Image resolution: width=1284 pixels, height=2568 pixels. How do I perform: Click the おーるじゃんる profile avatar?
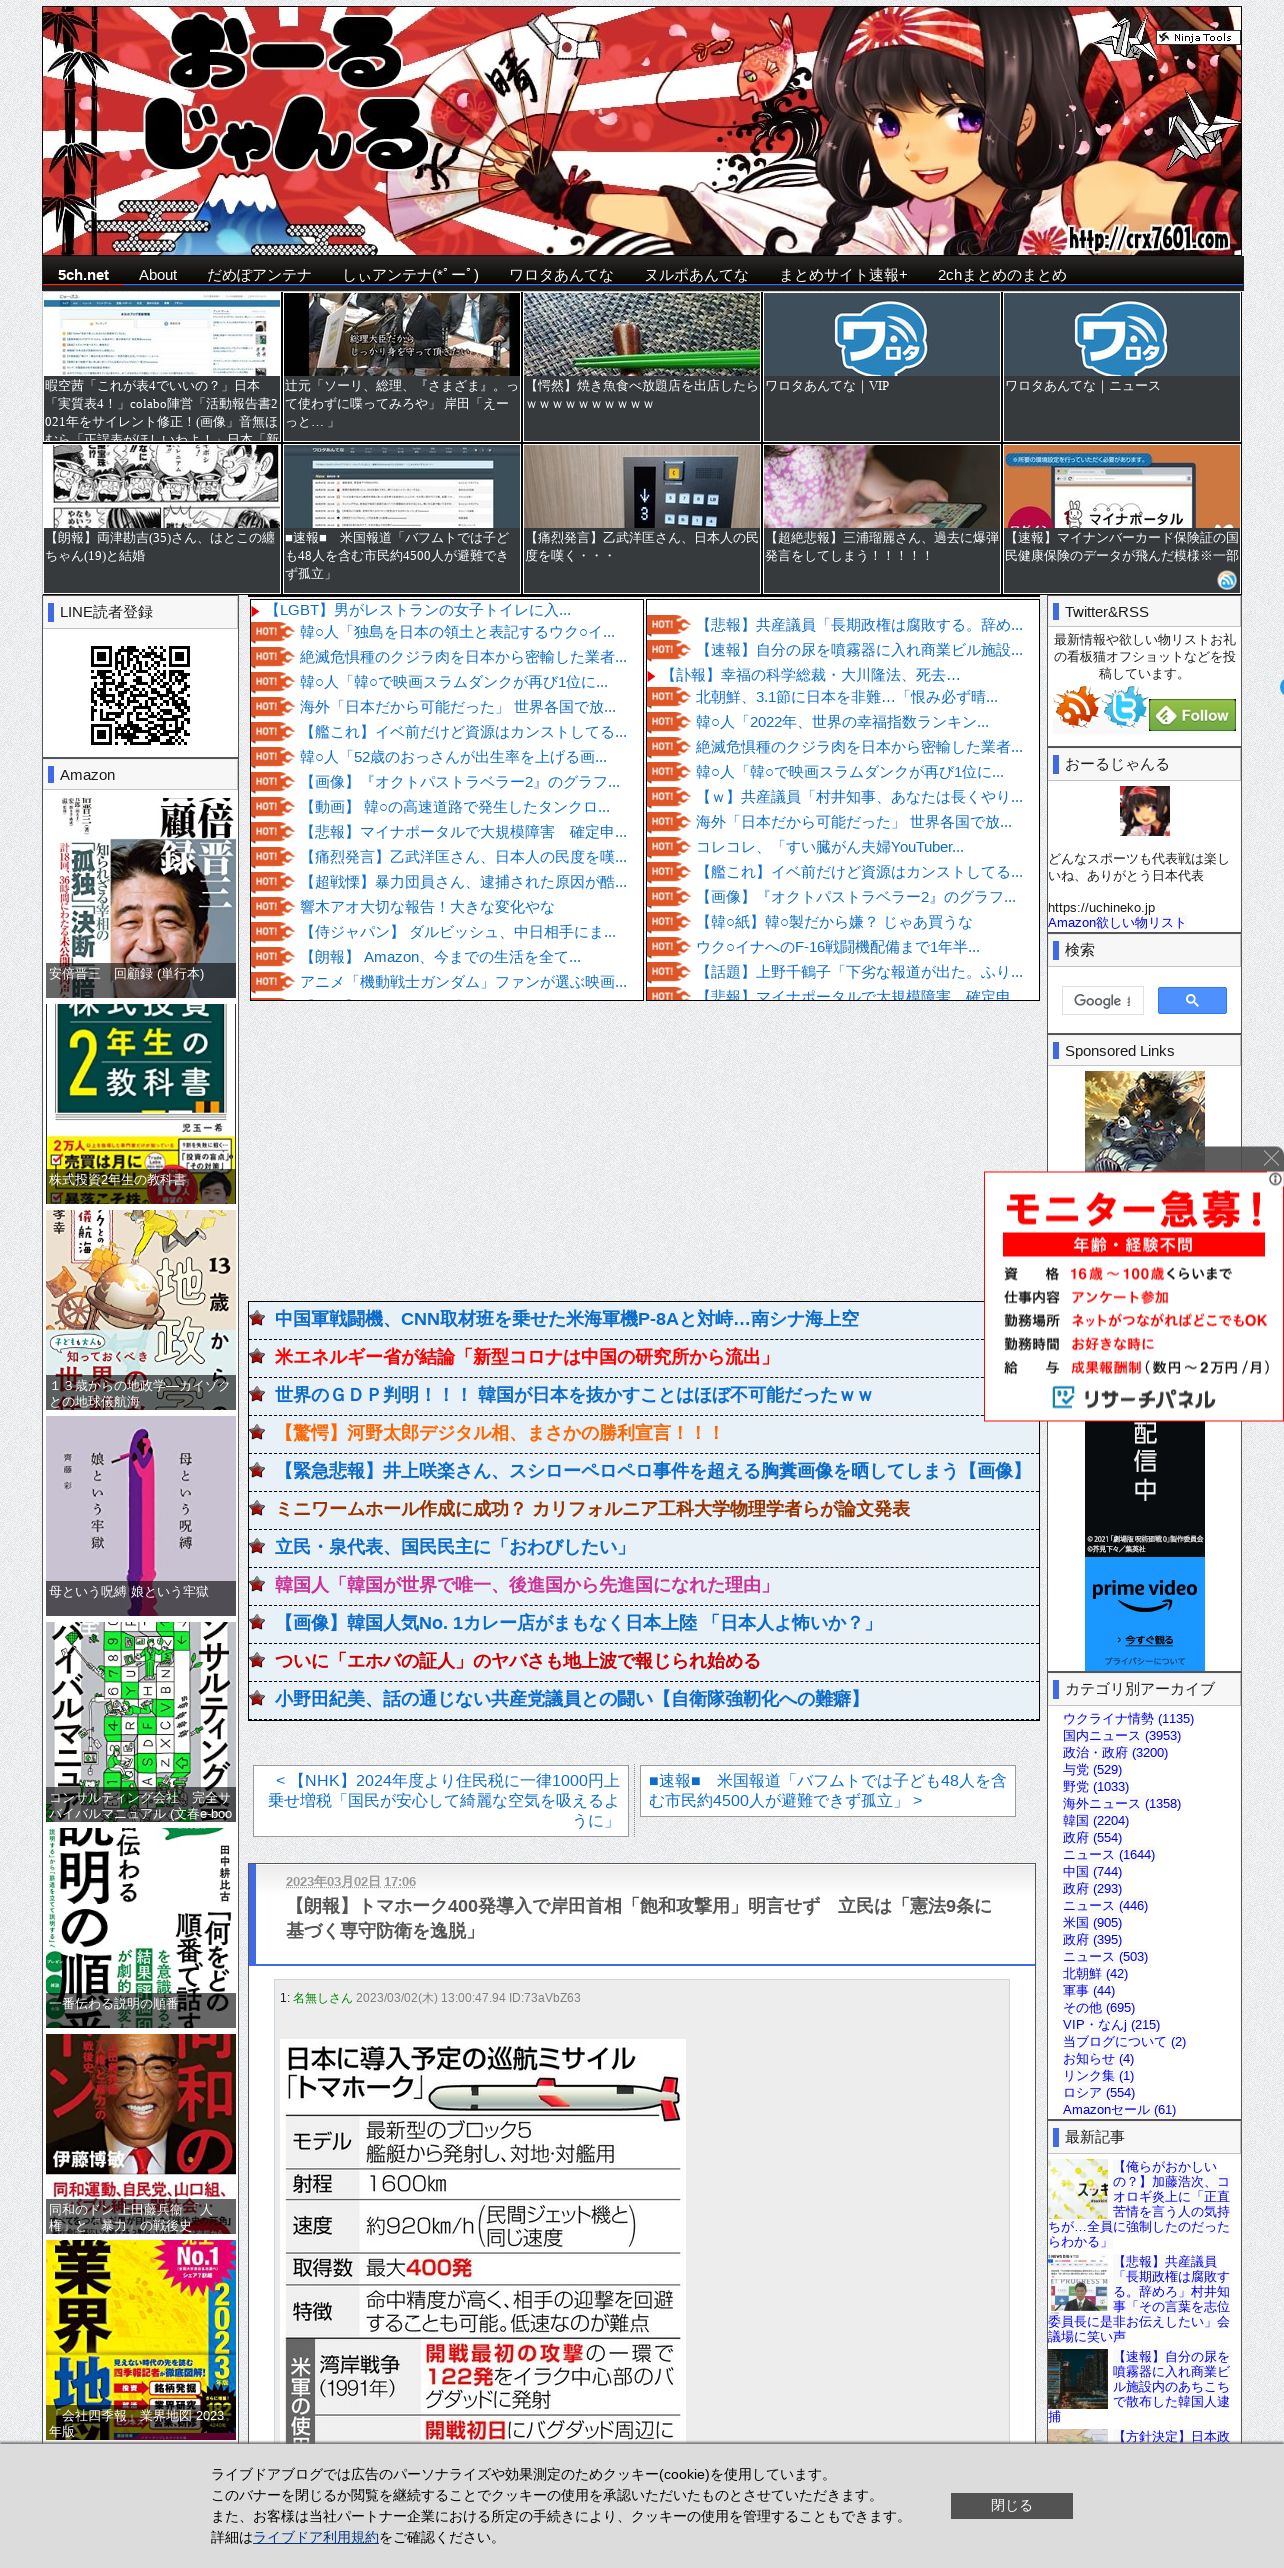point(1144,811)
